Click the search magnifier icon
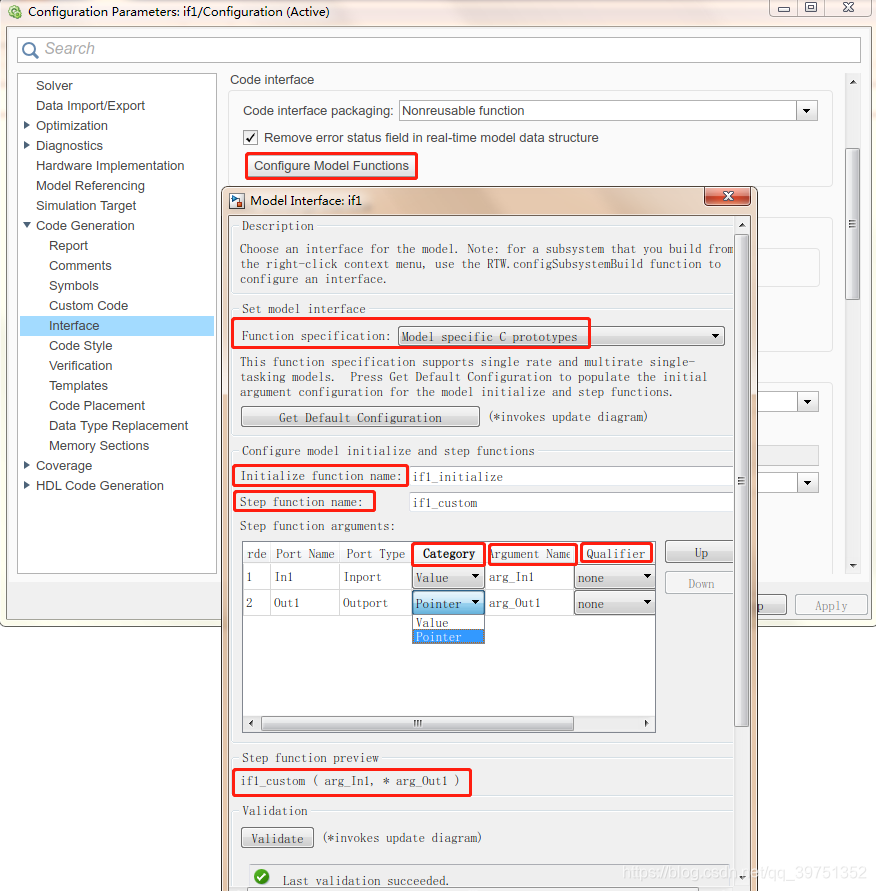Viewport: 876px width, 891px height. [x=31, y=48]
